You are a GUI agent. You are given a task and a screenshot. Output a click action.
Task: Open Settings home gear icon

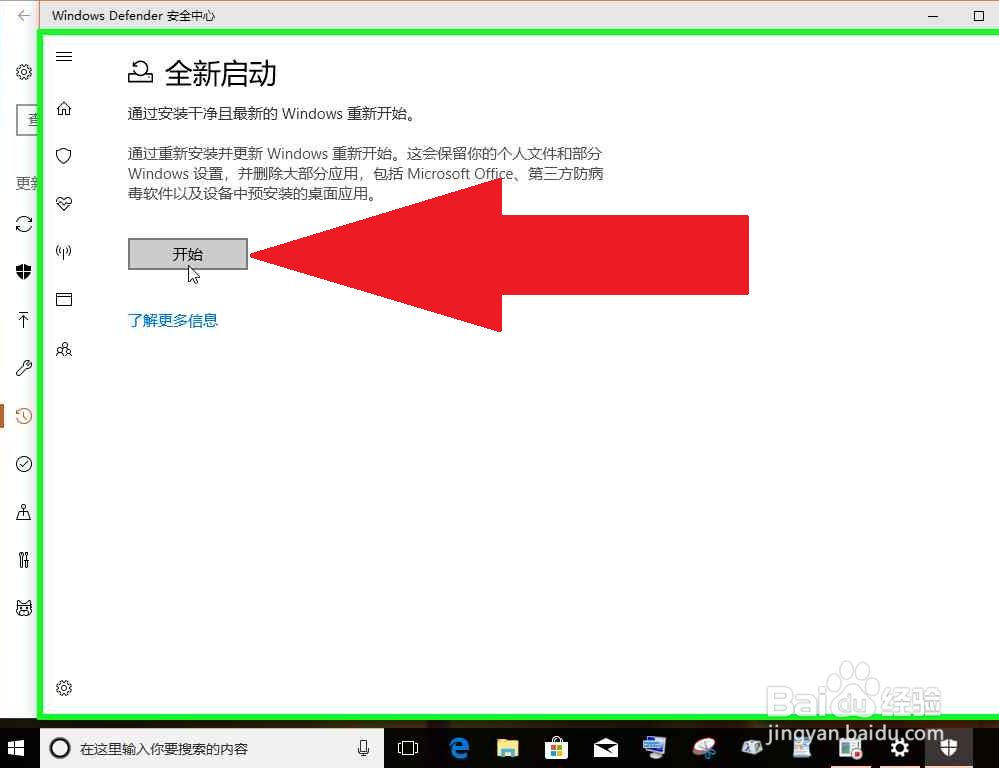click(24, 72)
